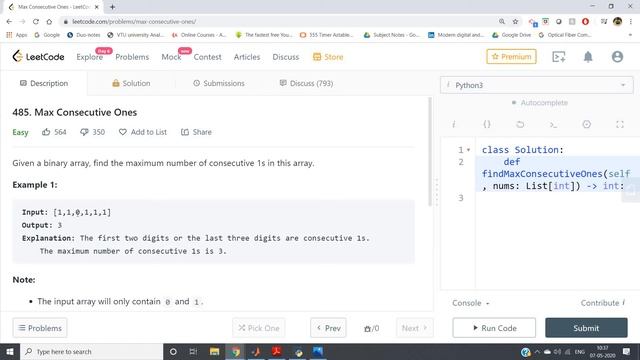Viewport: 640px width, 360px height.
Task: Open the Windows action center notifications
Action: (627, 351)
